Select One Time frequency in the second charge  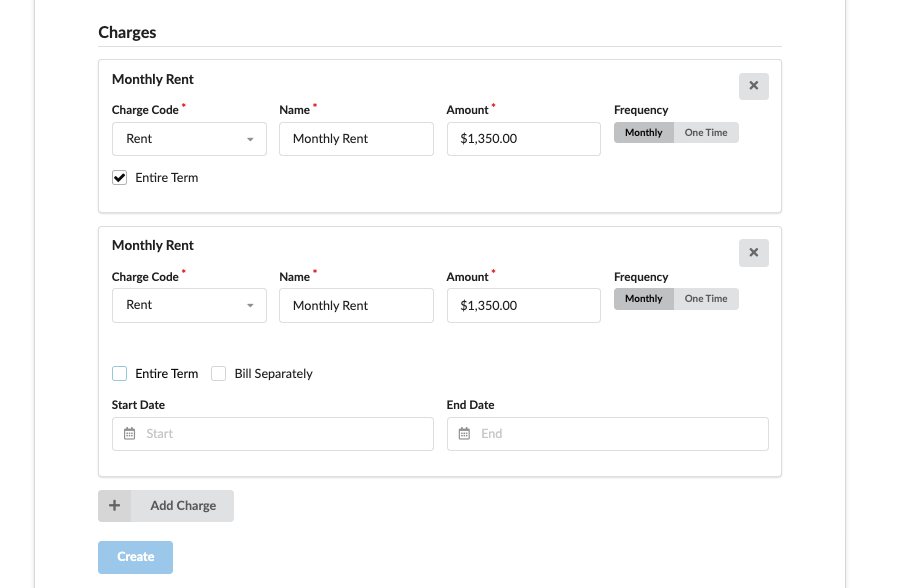(706, 298)
